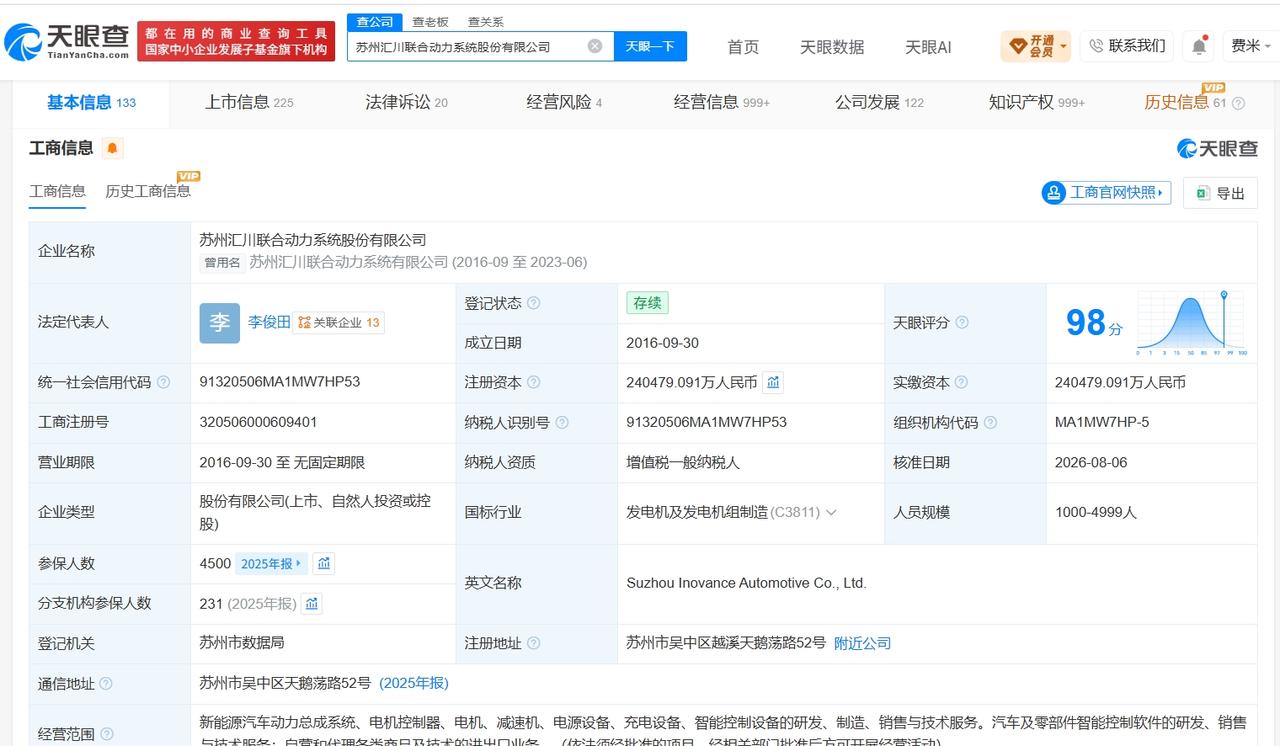Click the approval date 2026-08-06

coord(1091,462)
